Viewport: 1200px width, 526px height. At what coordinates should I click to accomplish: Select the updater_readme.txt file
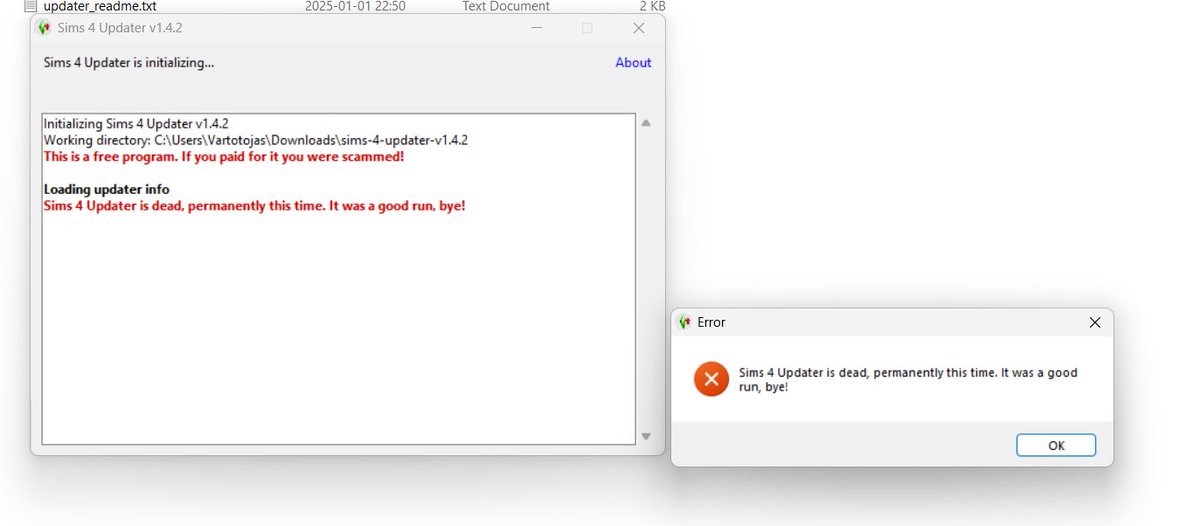click(x=100, y=6)
